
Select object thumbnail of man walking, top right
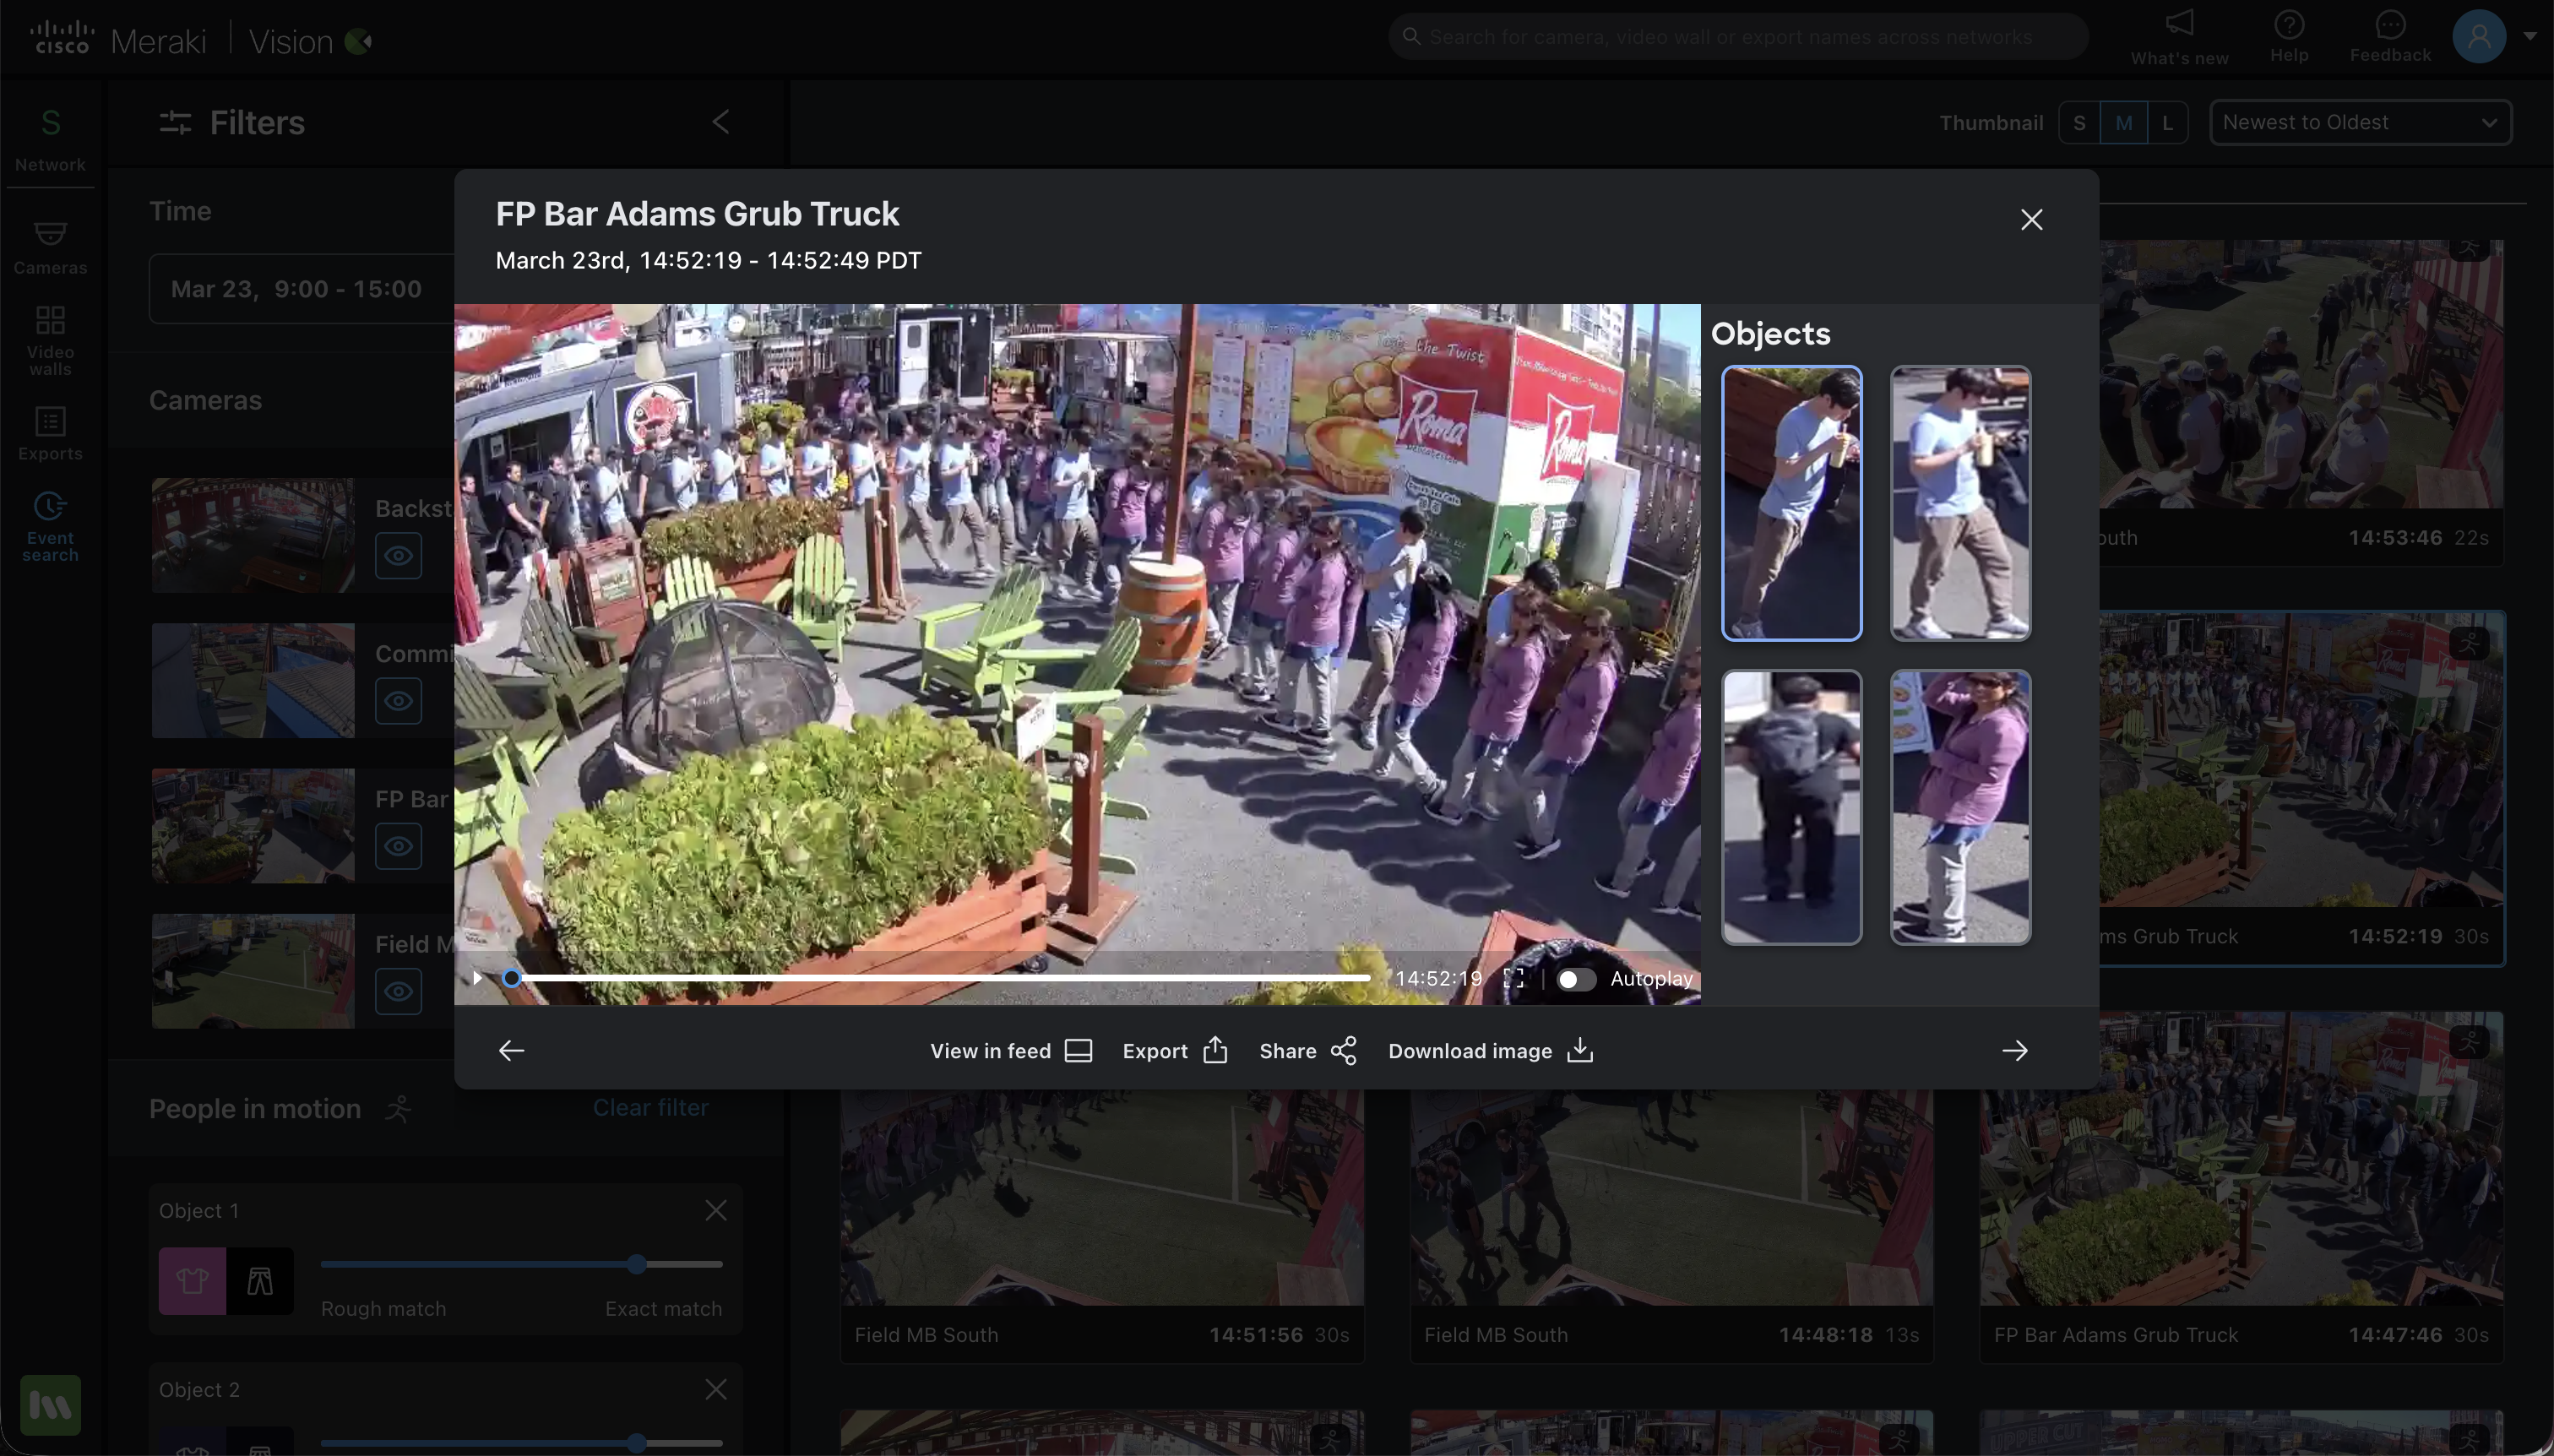1960,503
